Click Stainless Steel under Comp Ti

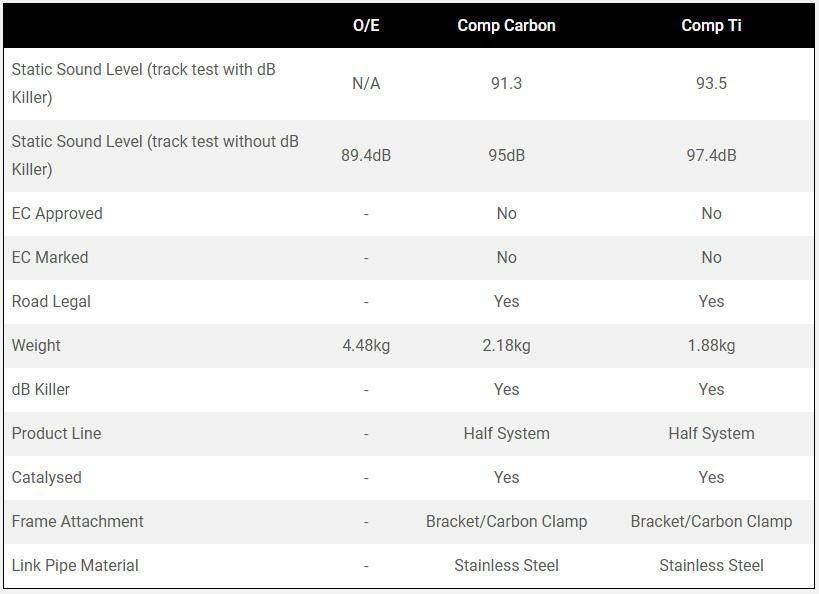pyautogui.click(x=711, y=565)
